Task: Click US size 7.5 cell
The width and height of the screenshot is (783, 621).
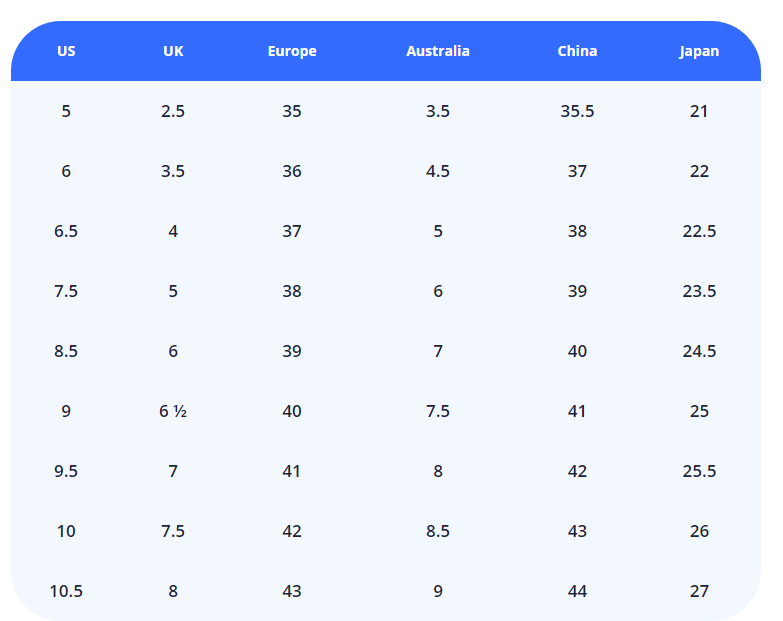Action: pyautogui.click(x=66, y=291)
